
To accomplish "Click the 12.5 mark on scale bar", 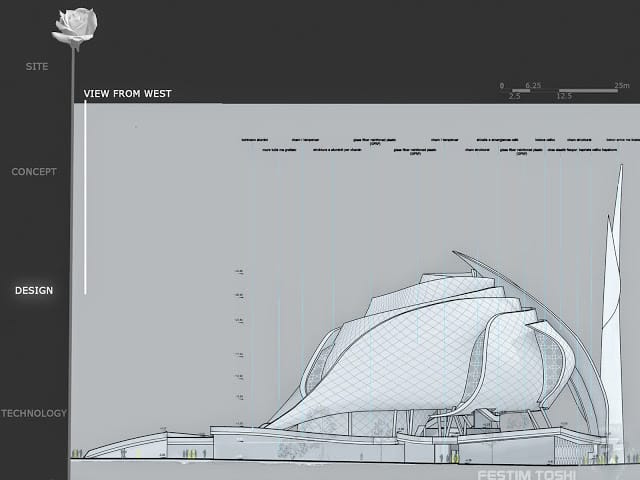I will click(x=564, y=96).
